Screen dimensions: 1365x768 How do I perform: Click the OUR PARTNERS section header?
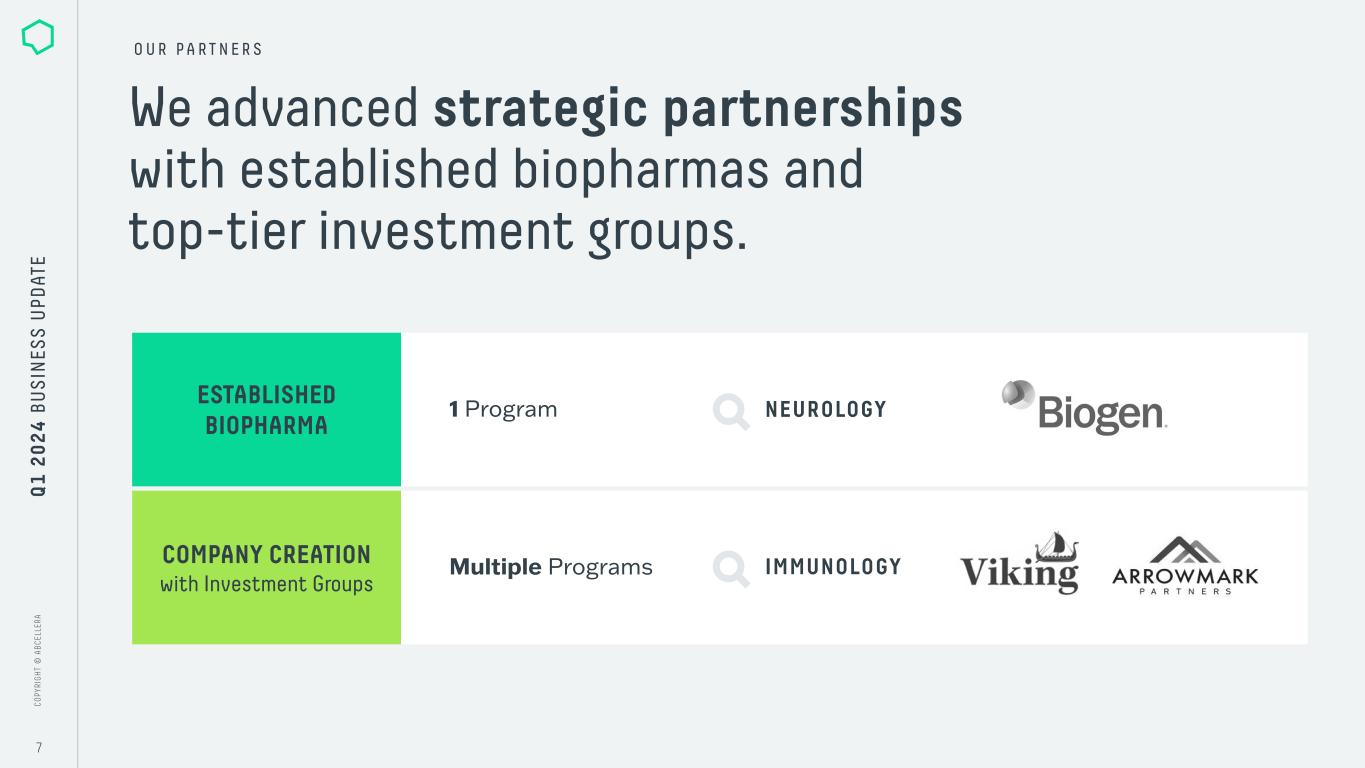click(198, 49)
